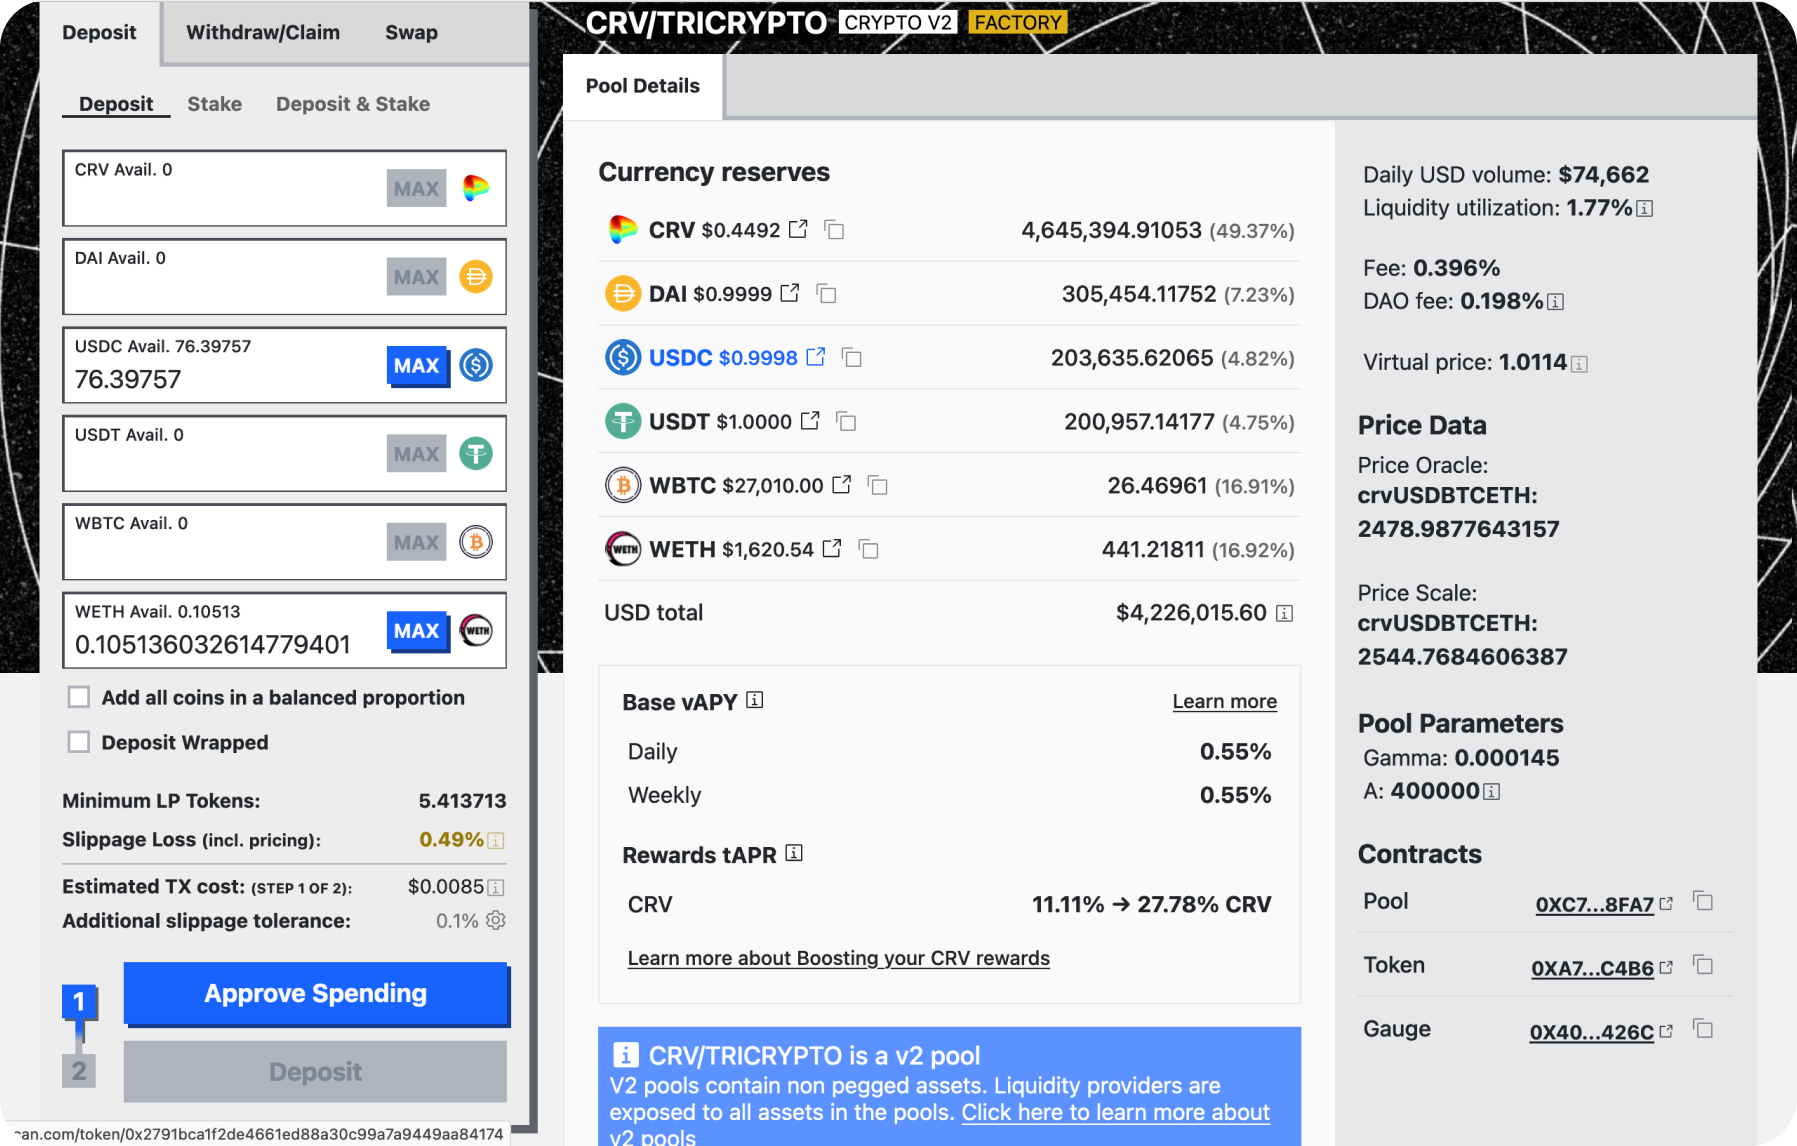Click the CRV reserve amount 4,645,394.91053

click(1111, 230)
